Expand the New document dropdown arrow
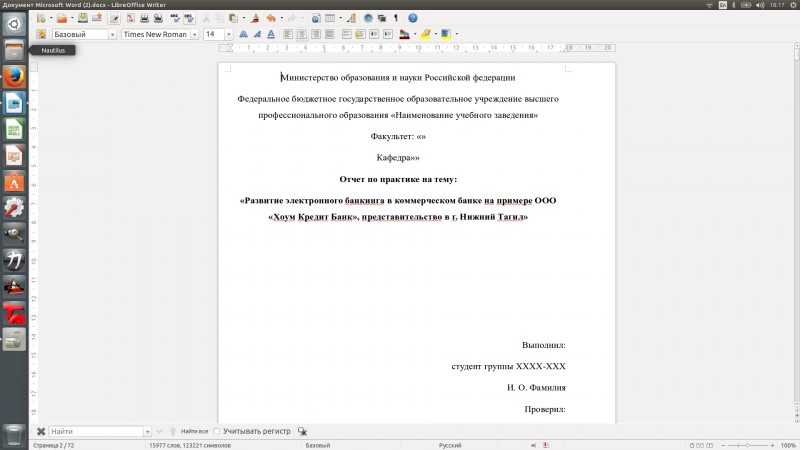This screenshot has height=450, width=800. [51, 18]
